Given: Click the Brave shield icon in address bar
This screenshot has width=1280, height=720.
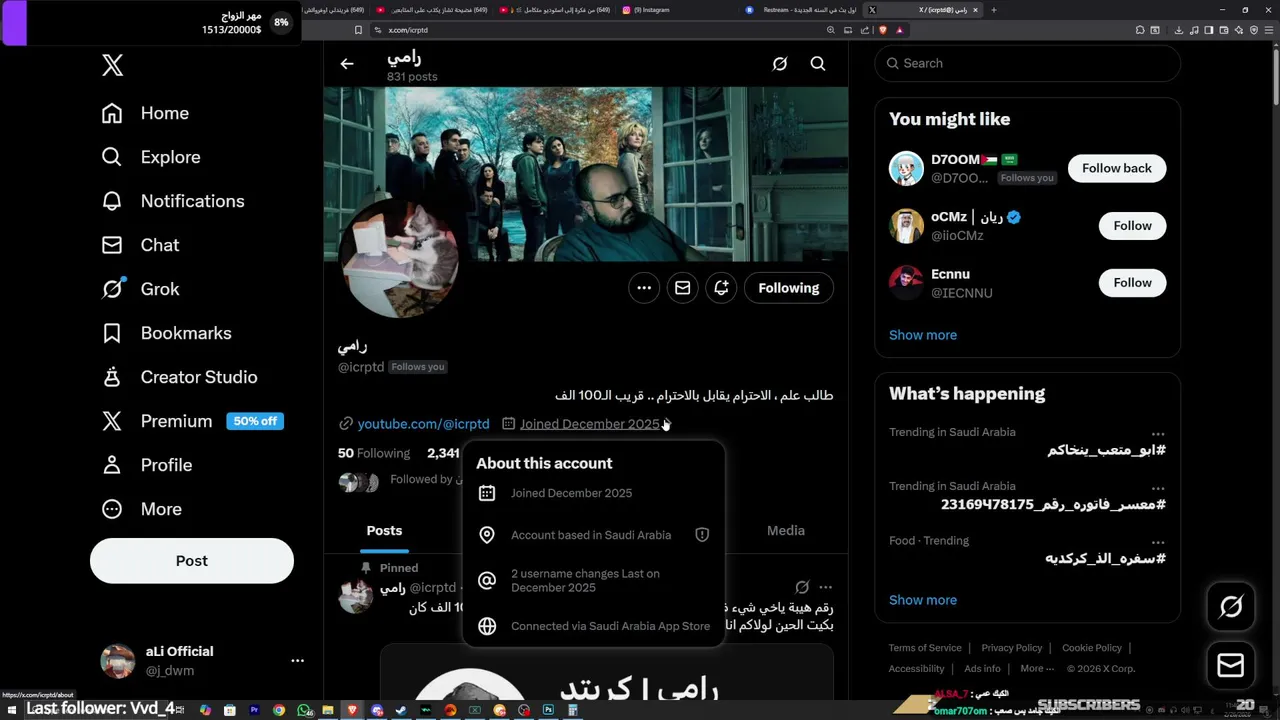Looking at the screenshot, I should point(883,30).
